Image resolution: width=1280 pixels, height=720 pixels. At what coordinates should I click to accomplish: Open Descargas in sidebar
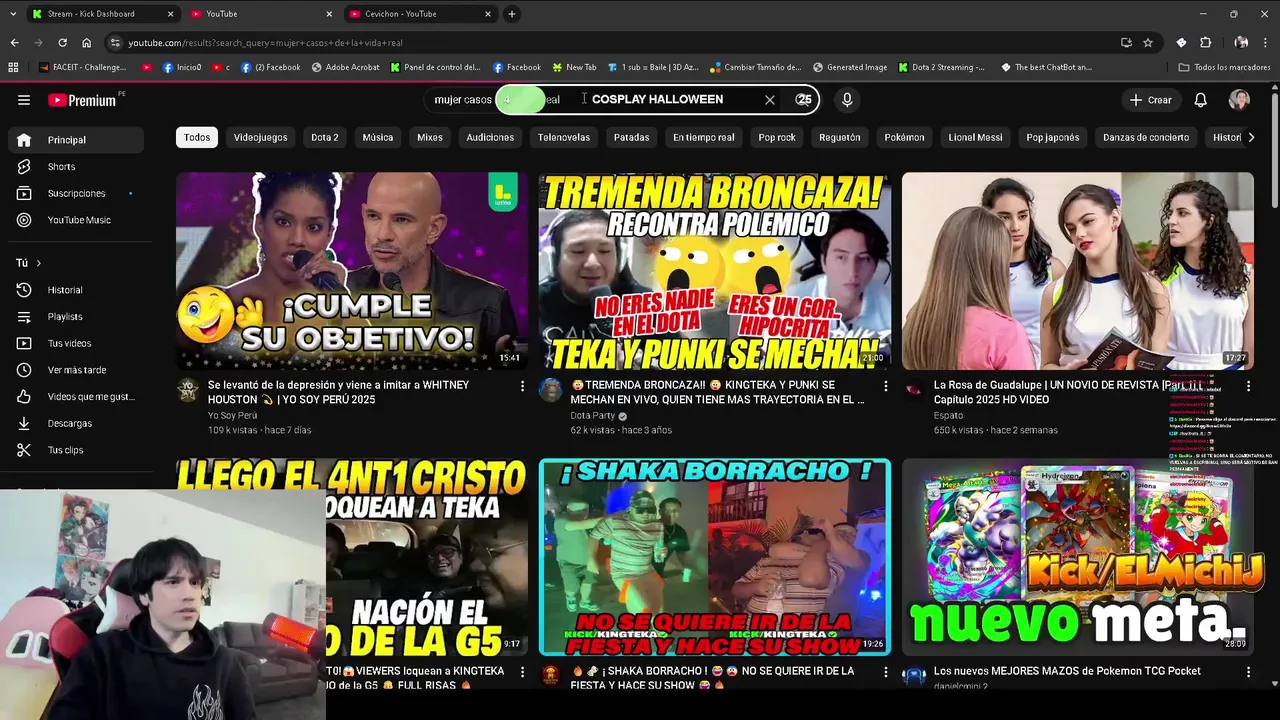(x=76, y=423)
